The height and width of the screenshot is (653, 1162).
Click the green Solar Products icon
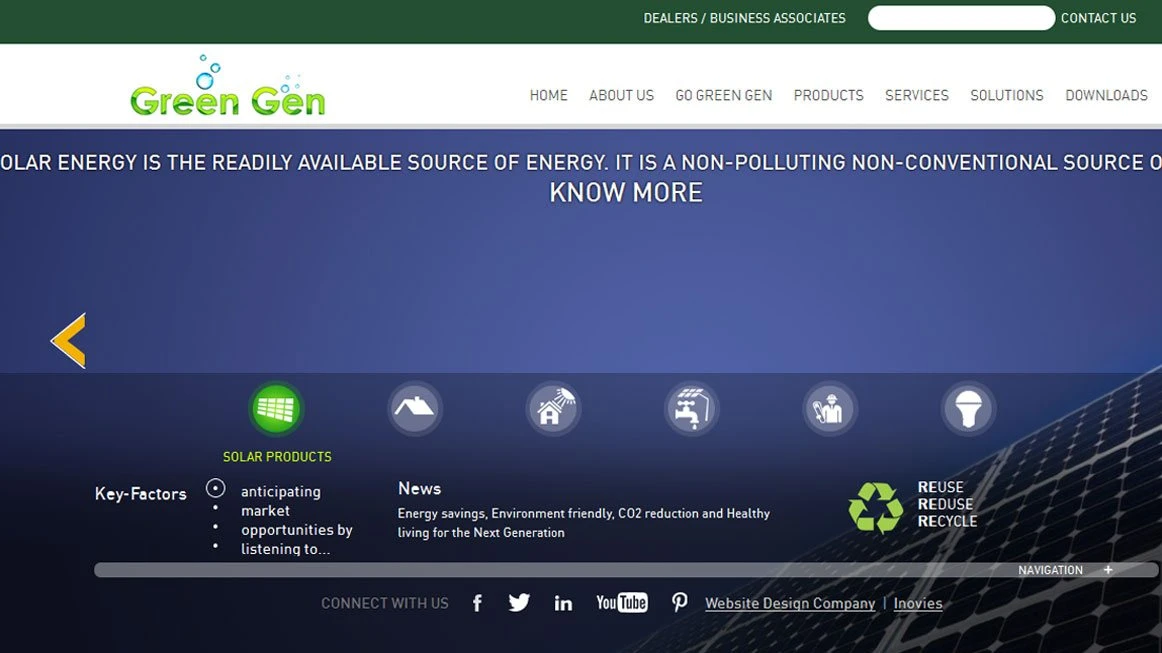tap(276, 409)
